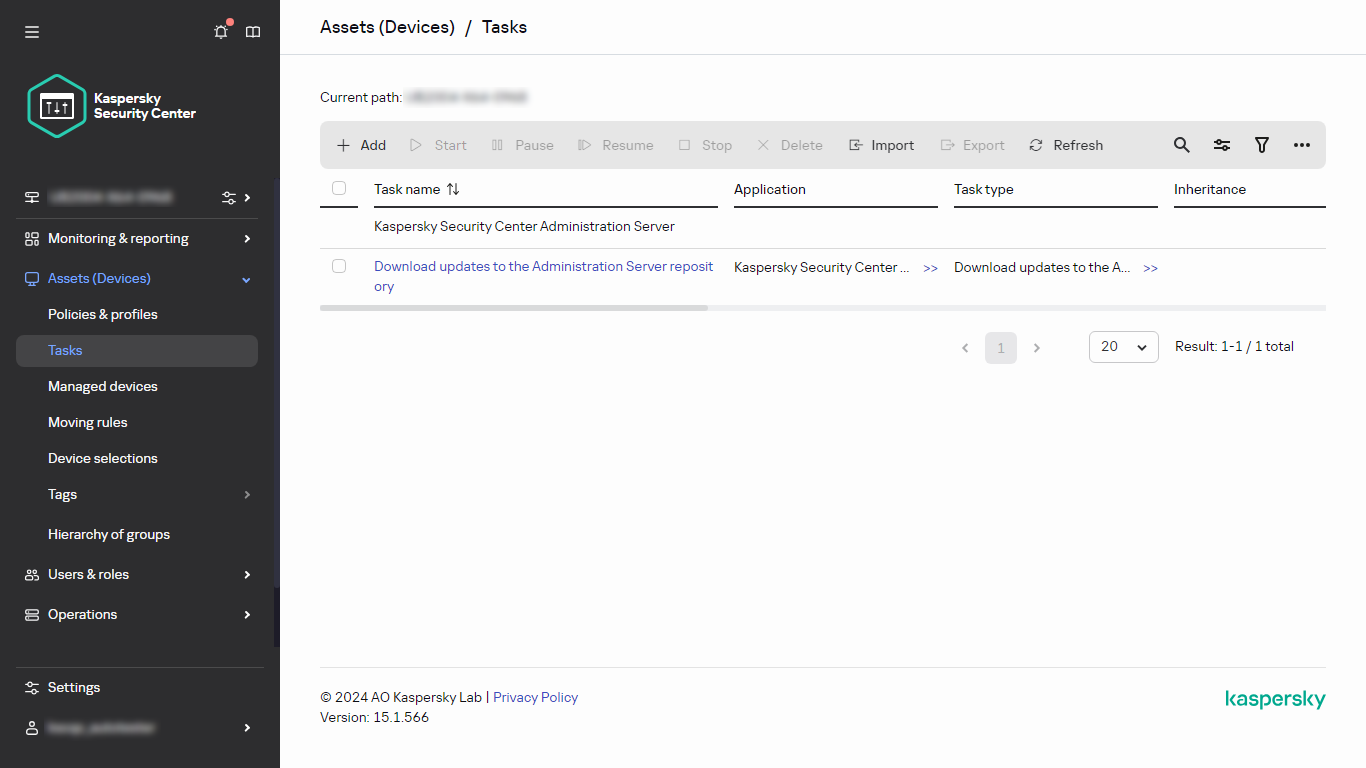Image resolution: width=1366 pixels, height=768 pixels.
Task: Open the help book icon
Action: click(x=253, y=32)
